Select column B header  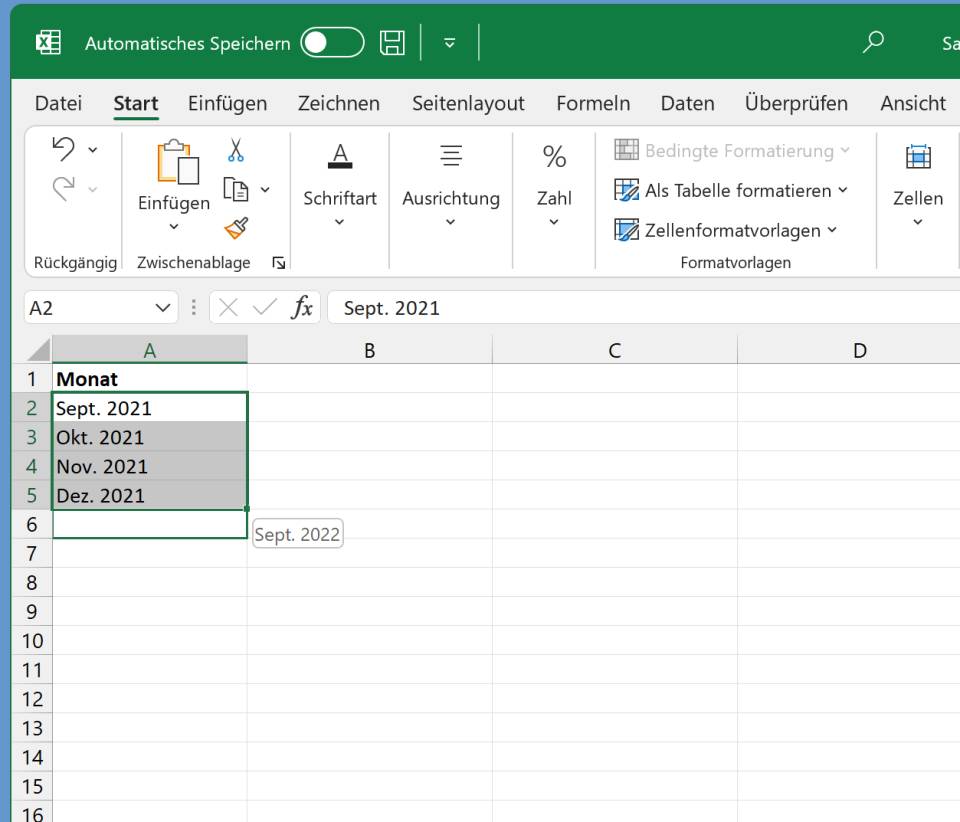369,350
